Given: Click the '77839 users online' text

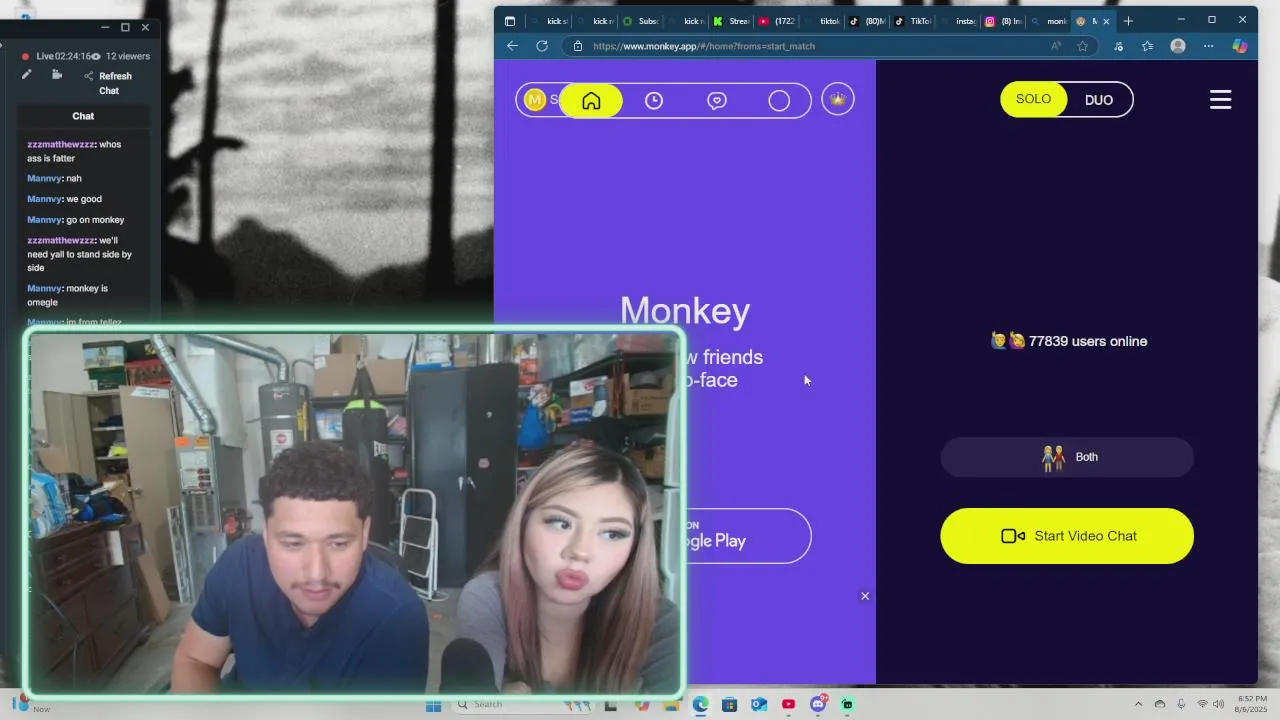Looking at the screenshot, I should pyautogui.click(x=1088, y=341).
